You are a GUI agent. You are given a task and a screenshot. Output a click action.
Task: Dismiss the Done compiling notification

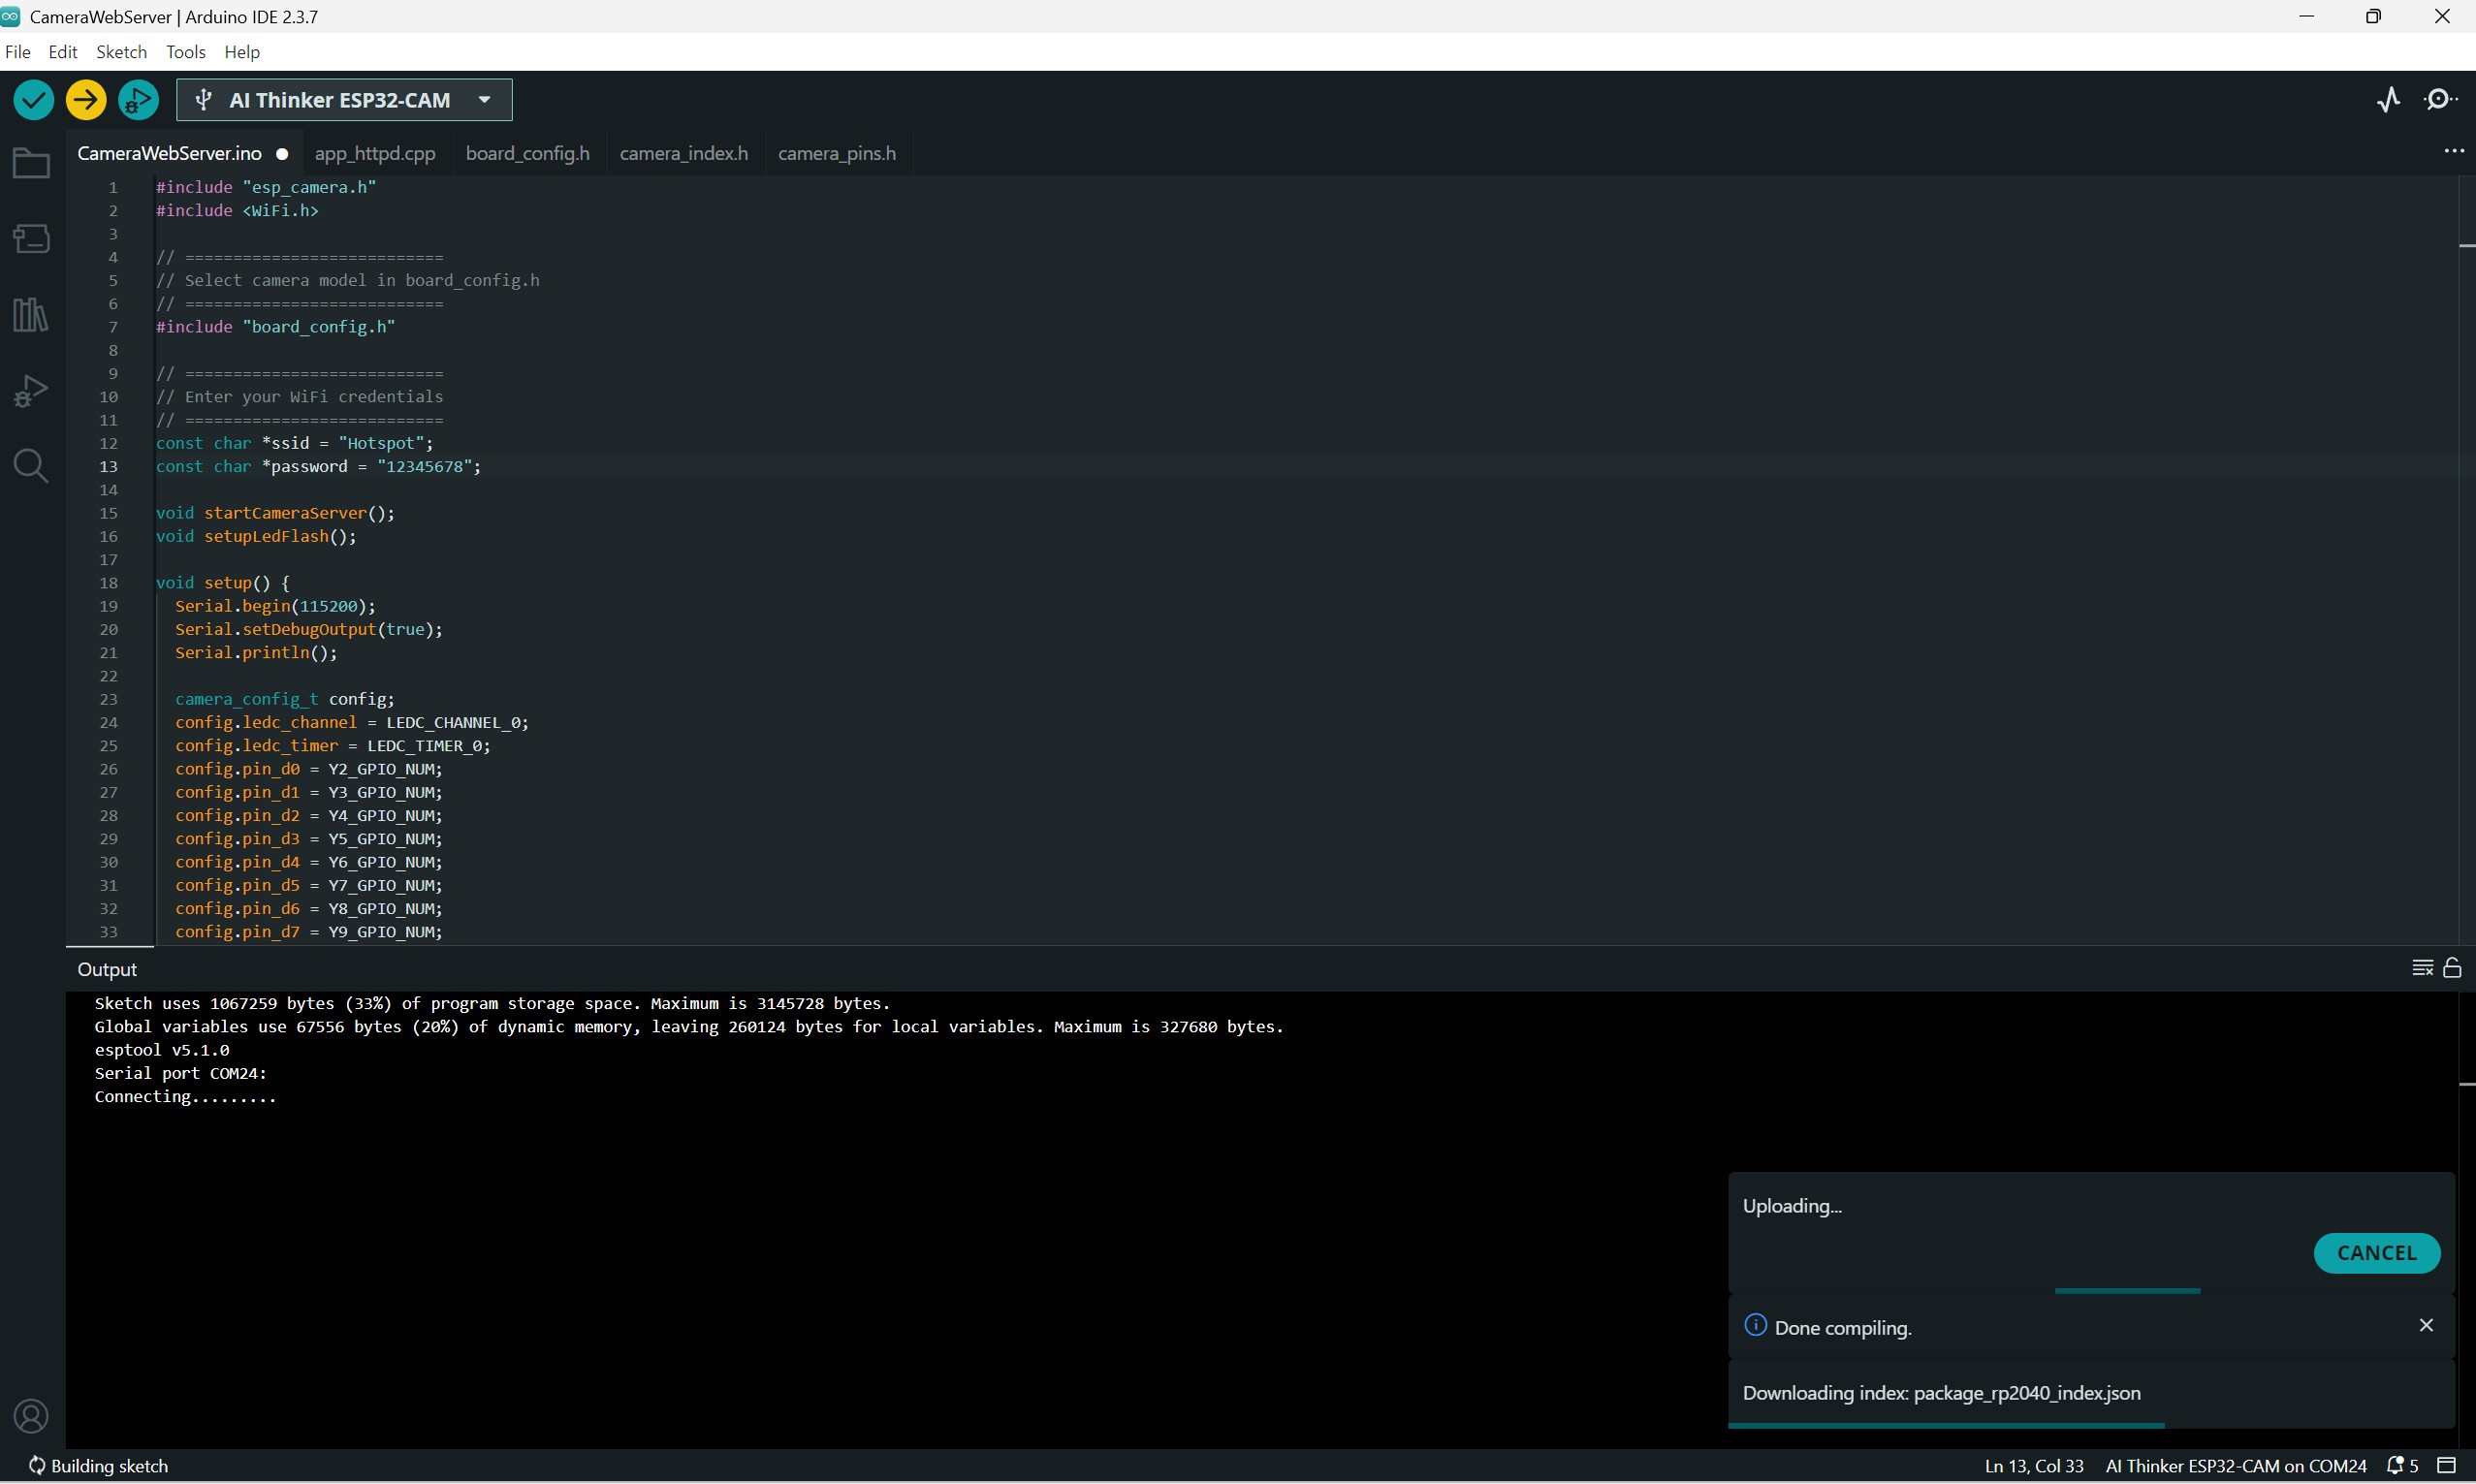tap(2426, 1326)
